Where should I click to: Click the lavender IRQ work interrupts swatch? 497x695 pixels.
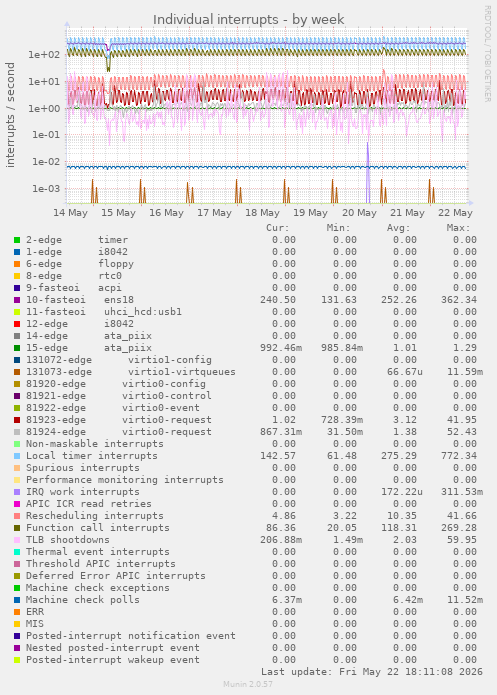click(x=17, y=492)
